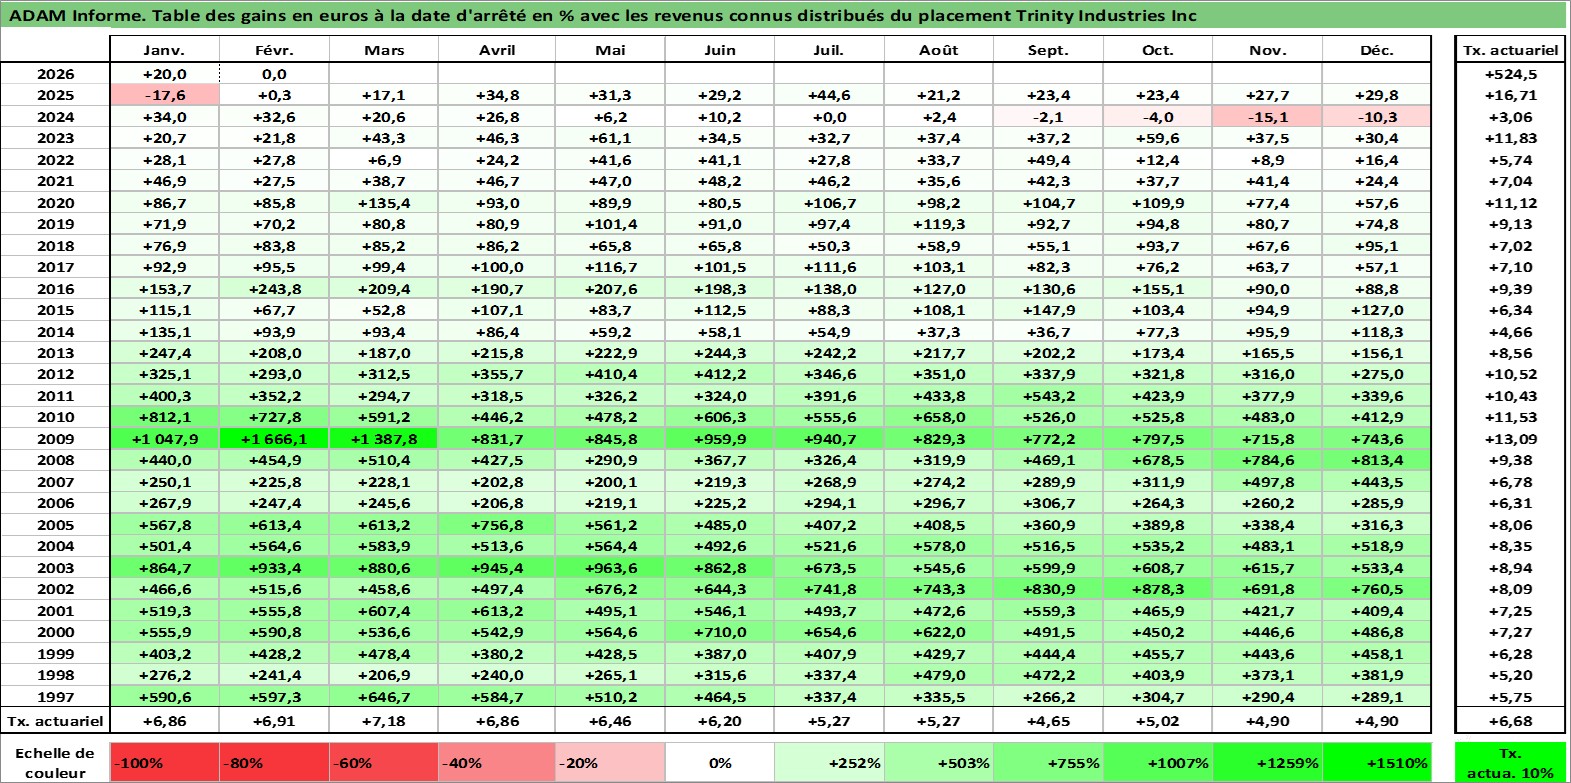Select the '+44,6' cell in Juil. 2025
This screenshot has width=1571, height=783.
(x=829, y=95)
